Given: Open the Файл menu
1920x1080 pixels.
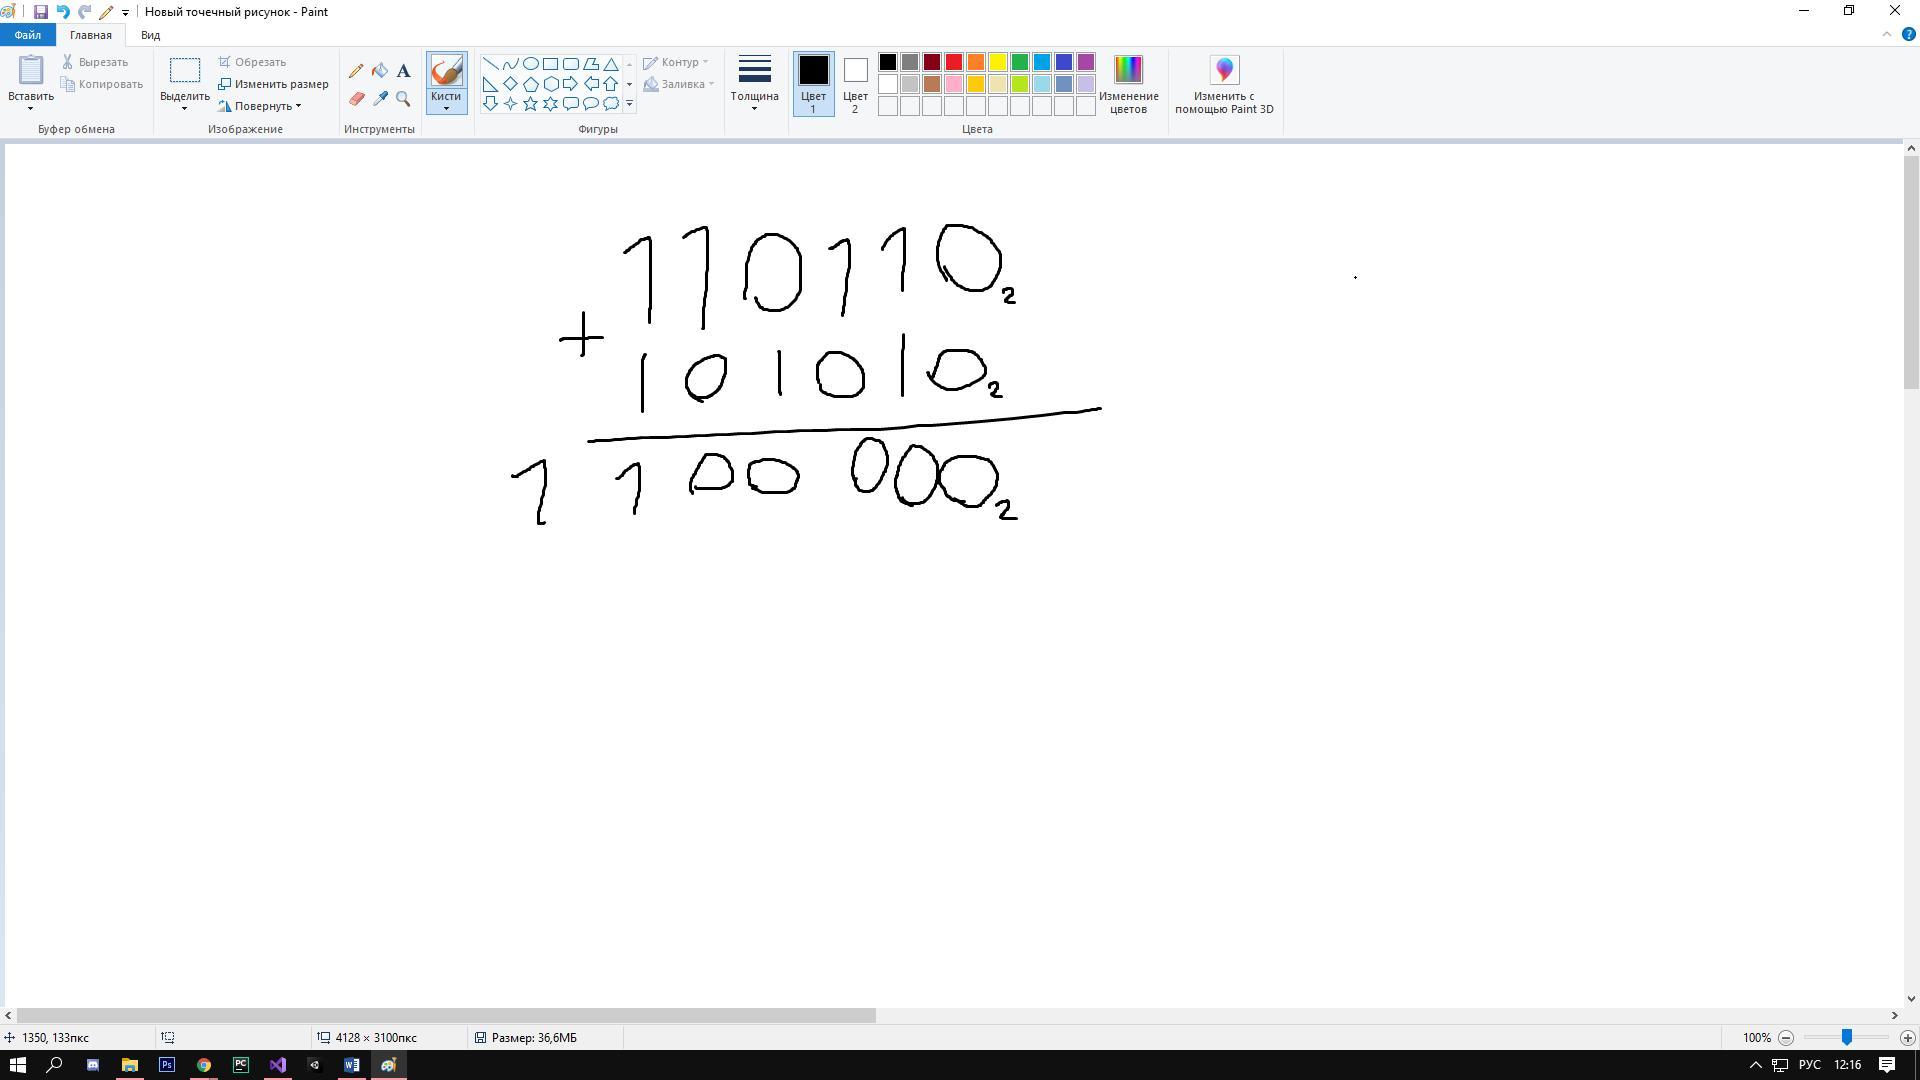Looking at the screenshot, I should tap(27, 35).
